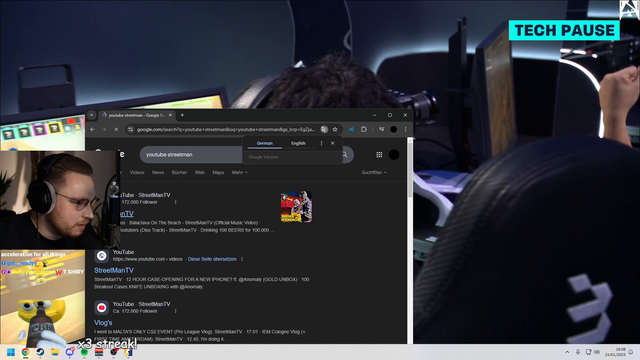This screenshot has height=360, width=640.
Task: Open Google Chrome from the taskbar
Action: click(25, 352)
